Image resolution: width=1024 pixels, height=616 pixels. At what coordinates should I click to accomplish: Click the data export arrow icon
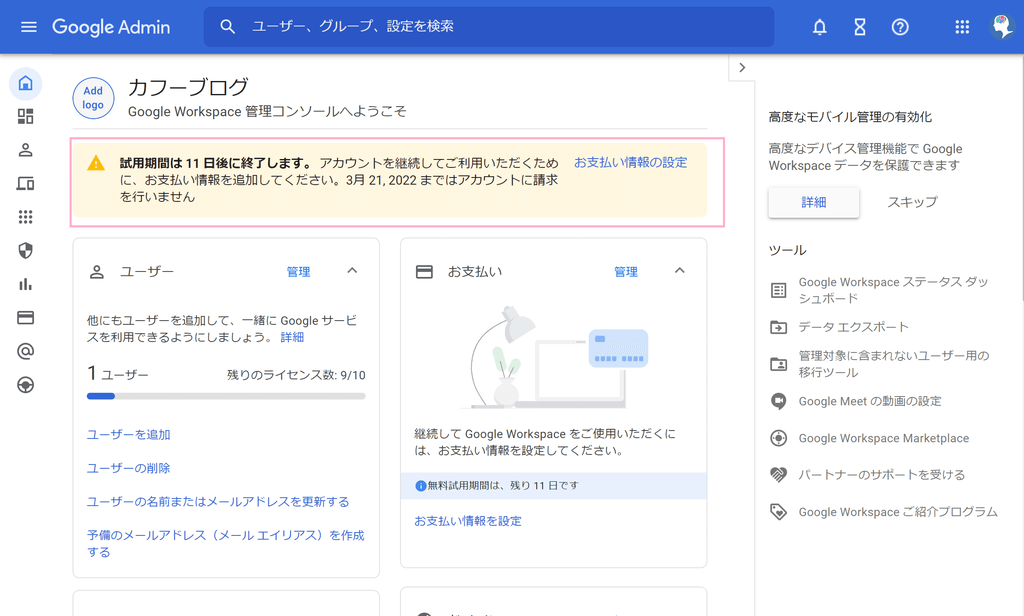click(778, 327)
